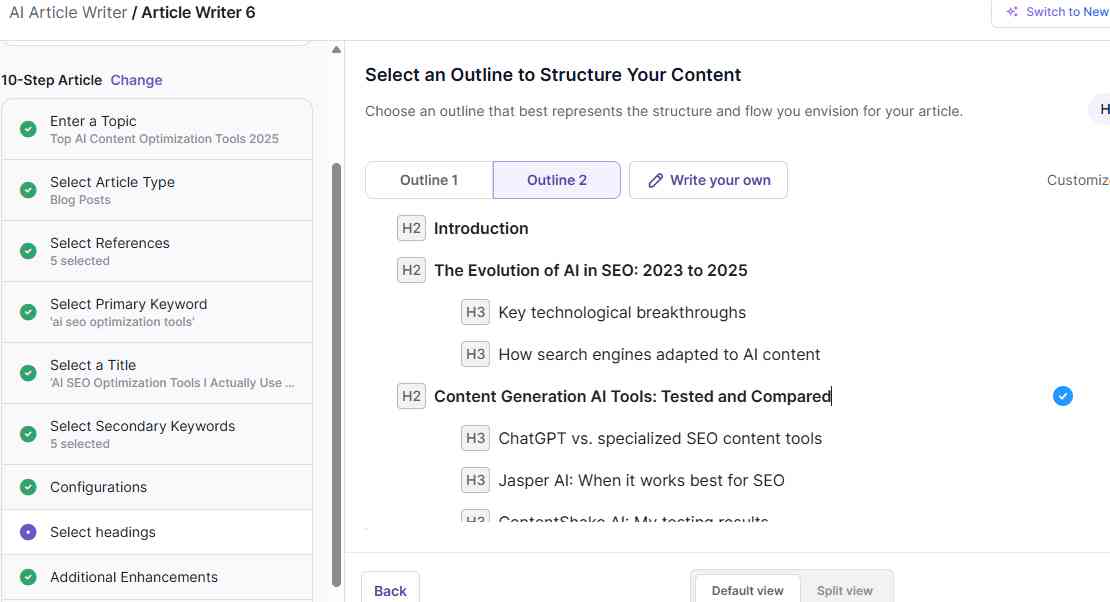Viewport: 1110px width, 602px height.
Task: Keep Default view selected
Action: coord(746,590)
